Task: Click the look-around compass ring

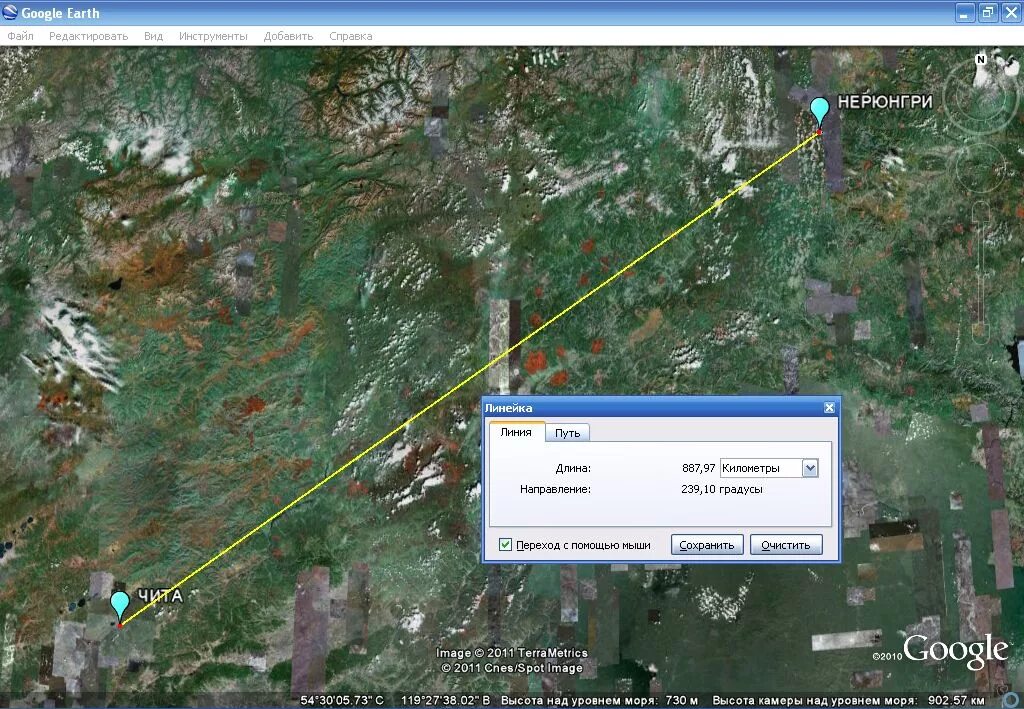Action: [980, 97]
